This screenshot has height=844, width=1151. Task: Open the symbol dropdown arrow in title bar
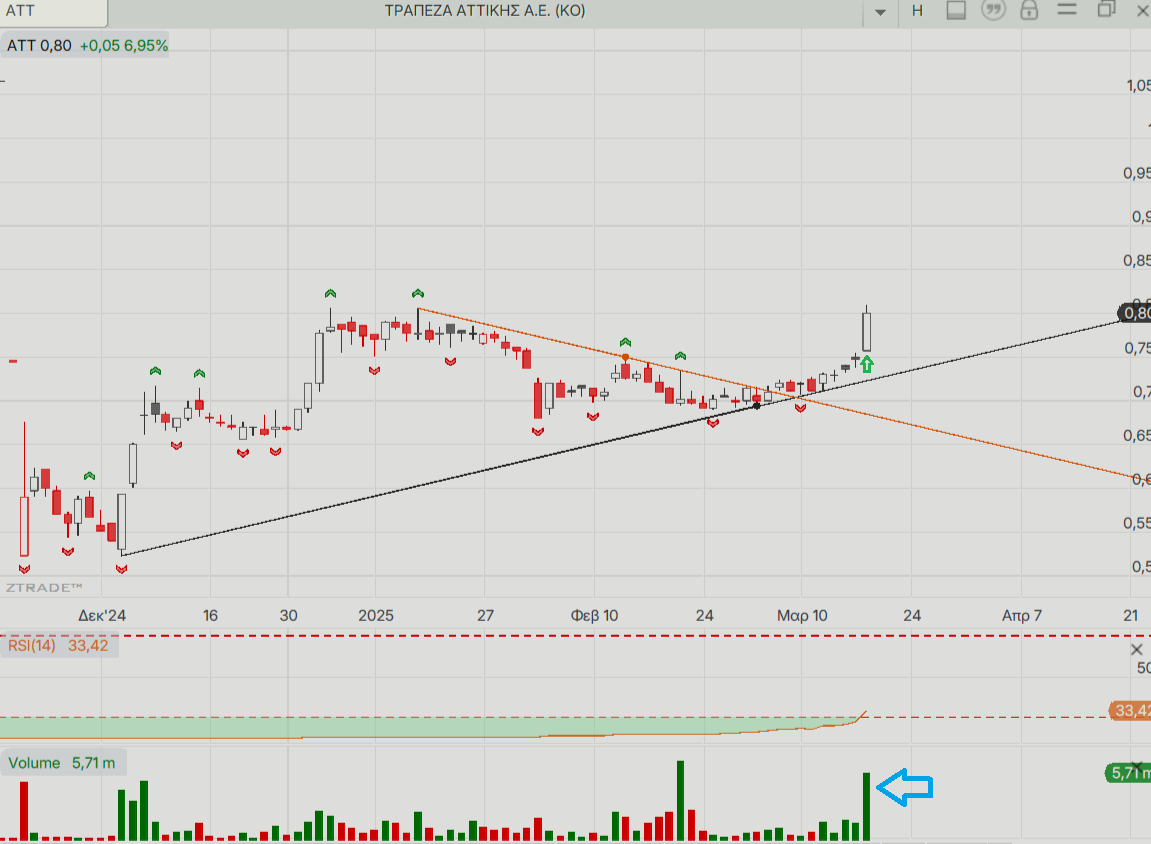pos(880,12)
